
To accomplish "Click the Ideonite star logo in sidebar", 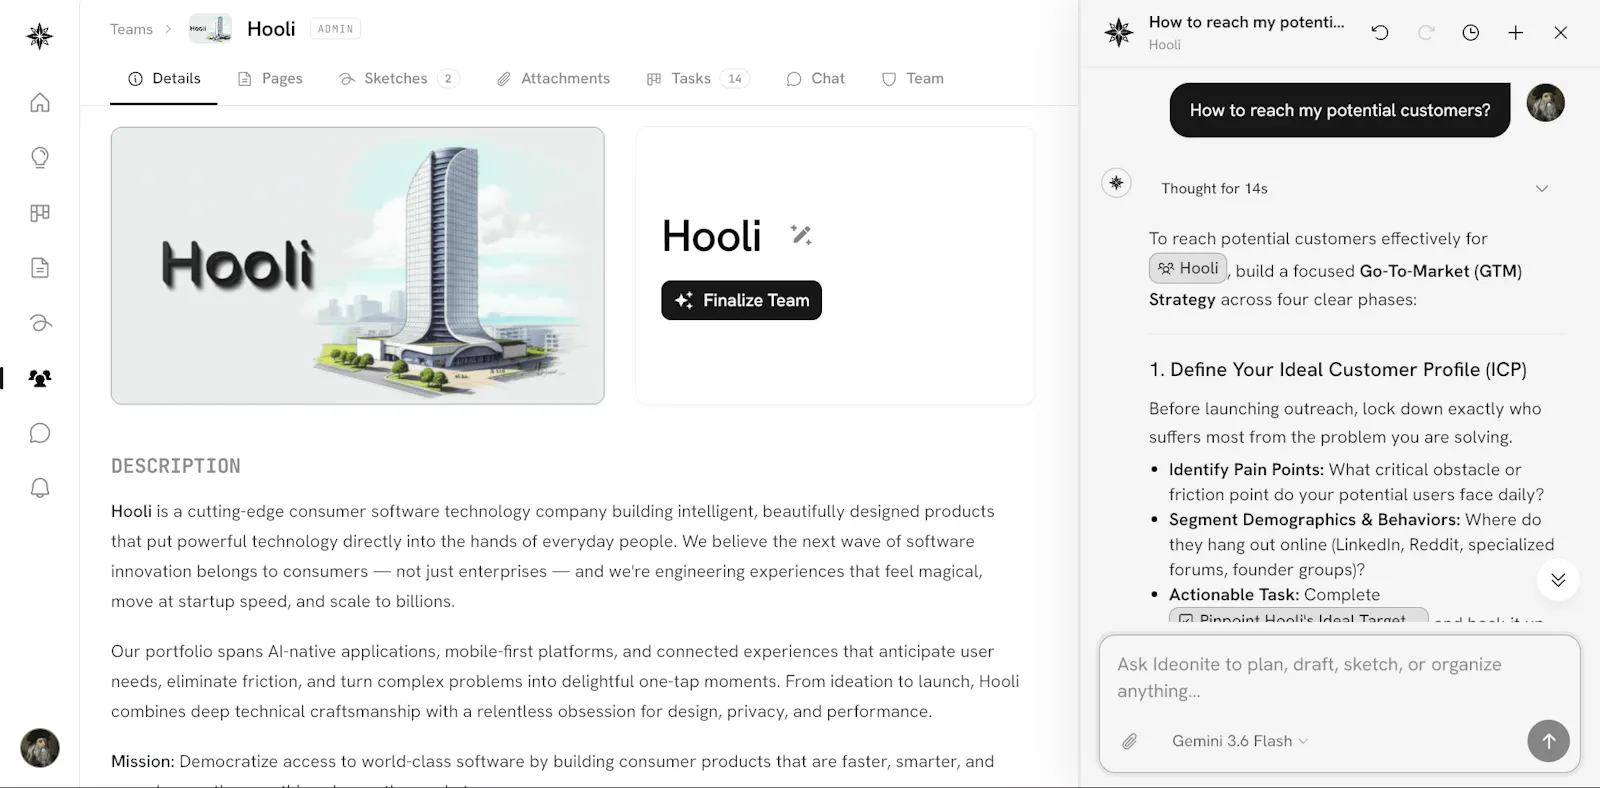I will coord(40,36).
